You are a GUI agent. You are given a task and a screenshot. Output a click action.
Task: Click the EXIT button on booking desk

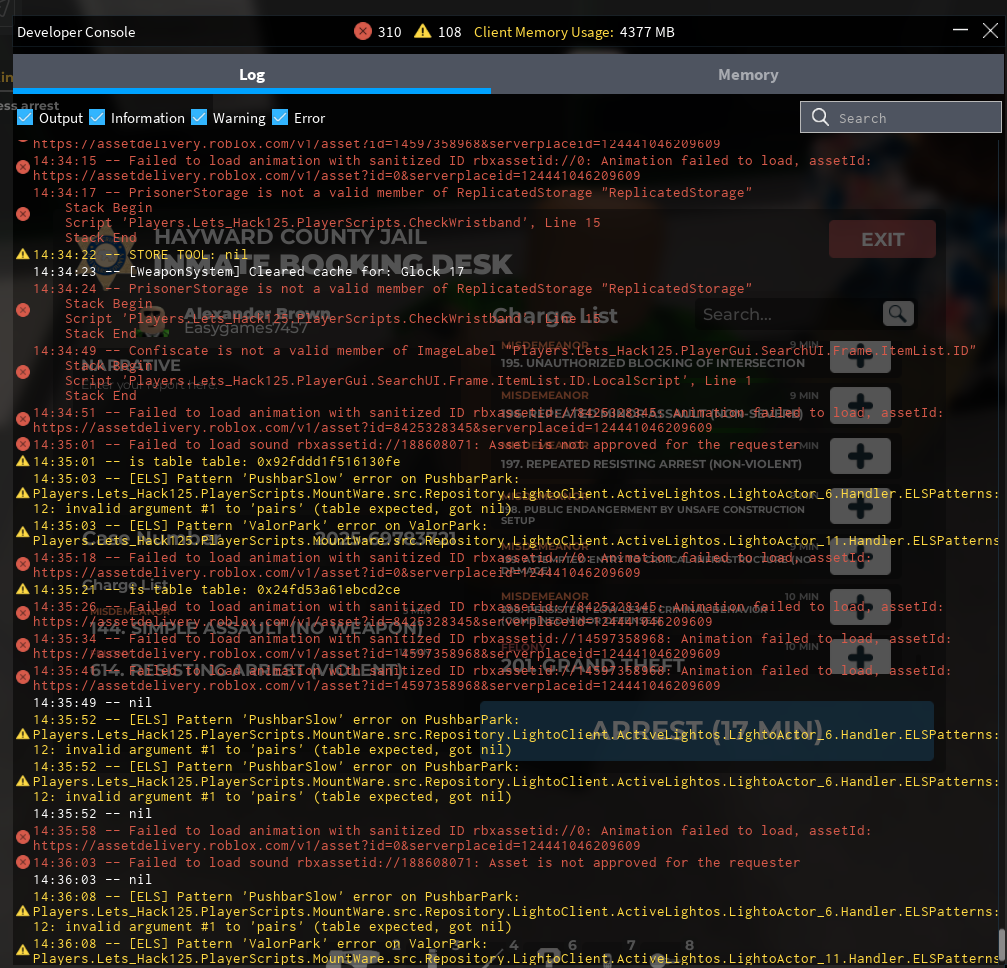(x=882, y=240)
